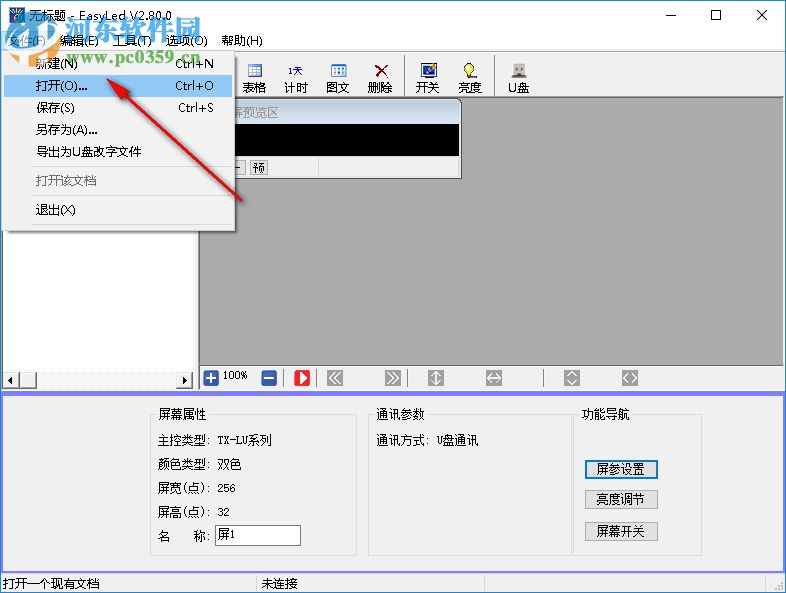
Task: Click the 双色 color type value
Action: pos(229,464)
